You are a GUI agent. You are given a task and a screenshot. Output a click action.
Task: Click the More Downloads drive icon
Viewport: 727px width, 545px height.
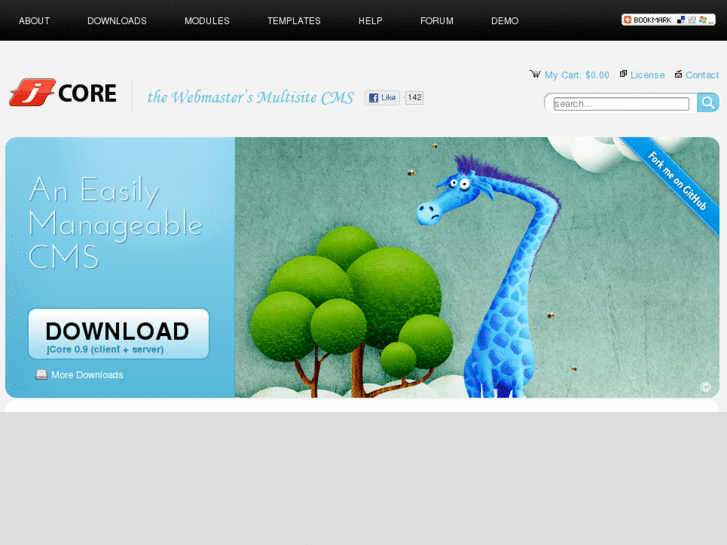tap(41, 375)
